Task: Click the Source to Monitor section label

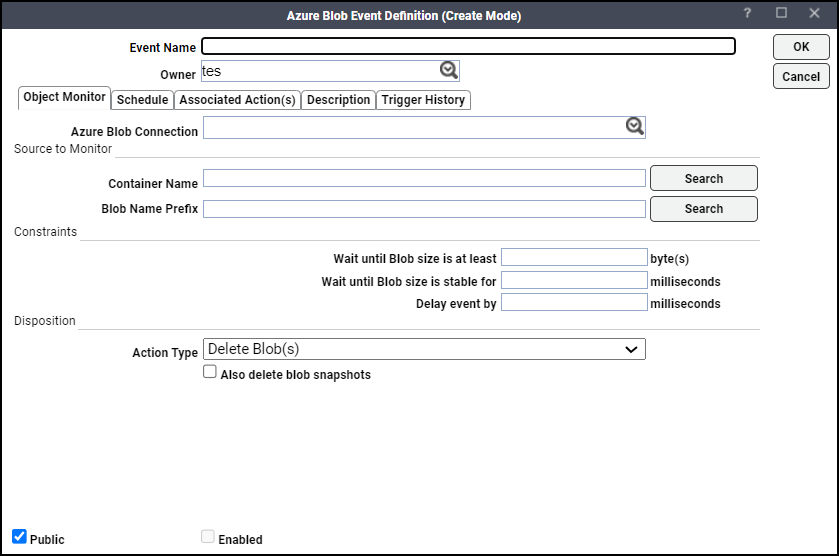Action: [x=63, y=149]
